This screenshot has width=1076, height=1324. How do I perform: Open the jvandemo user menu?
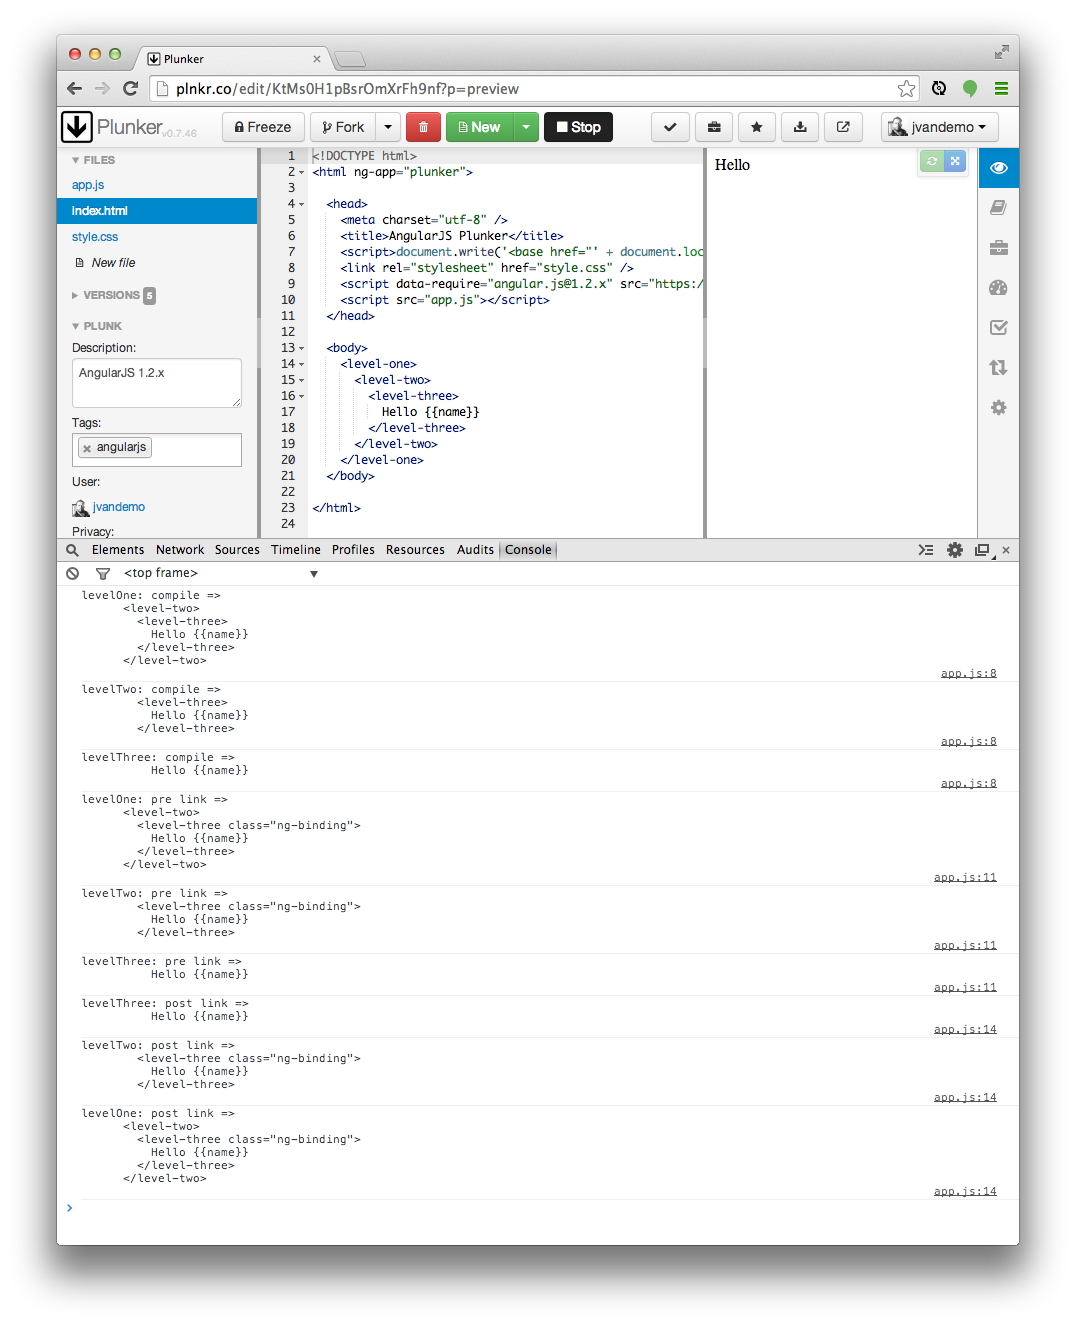click(939, 127)
